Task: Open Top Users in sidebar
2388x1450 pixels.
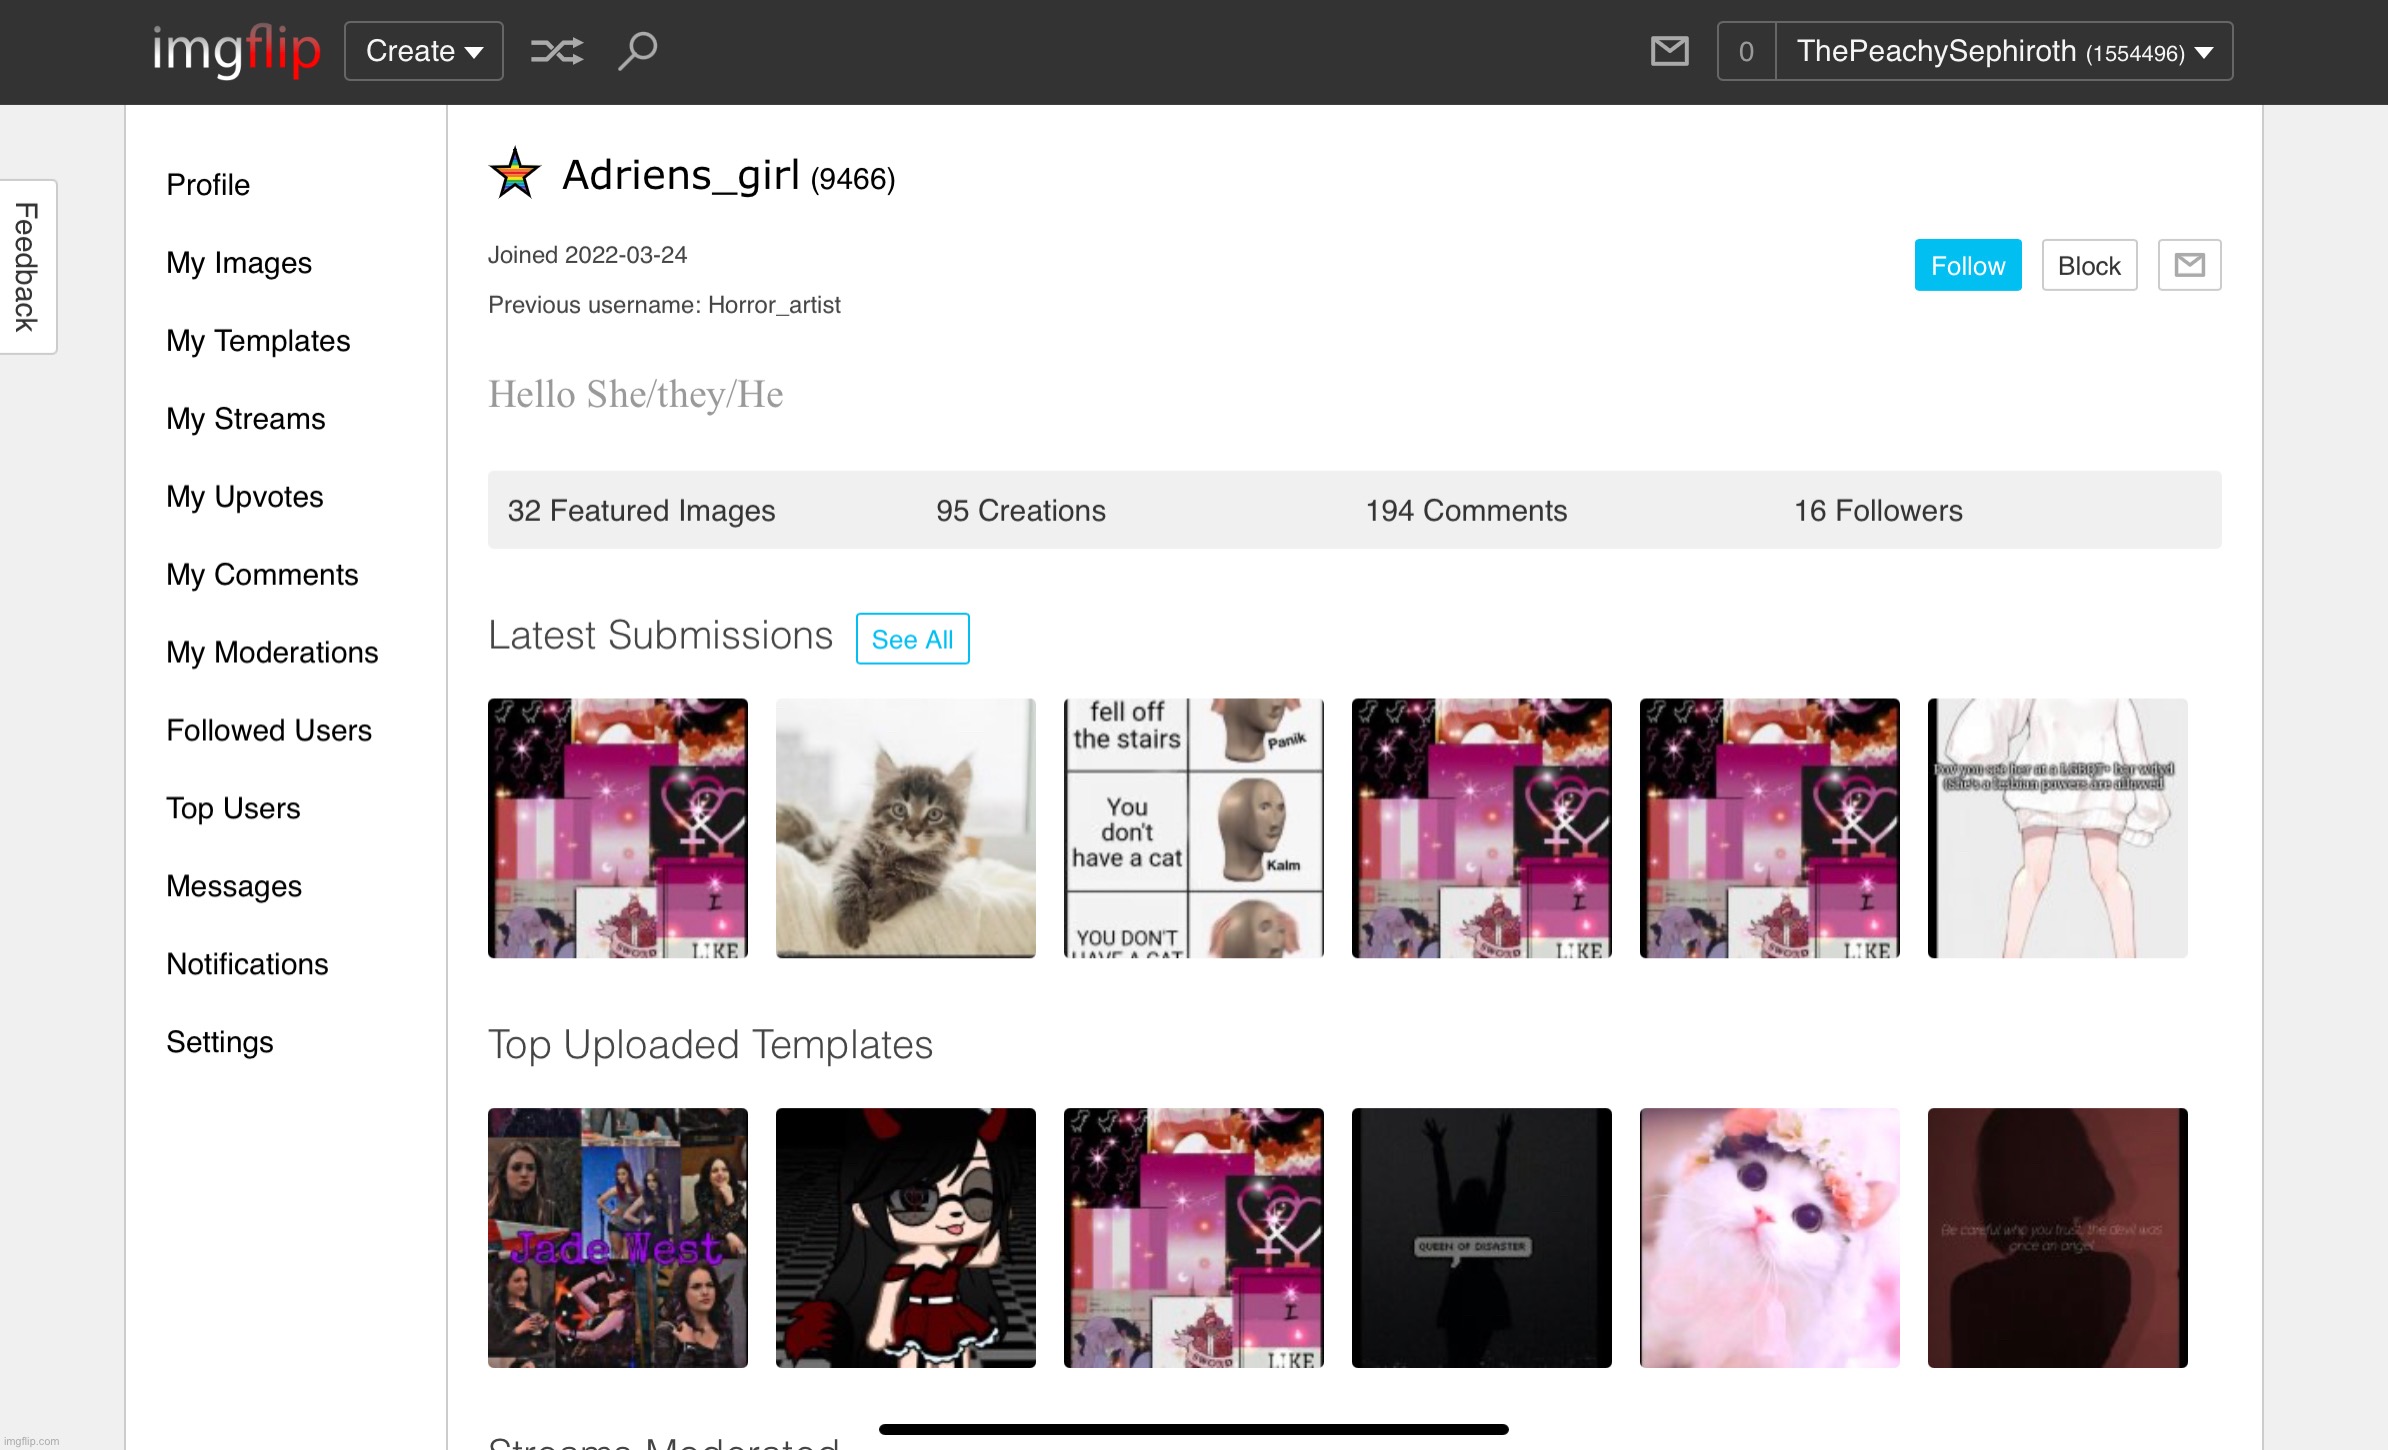Action: point(233,809)
